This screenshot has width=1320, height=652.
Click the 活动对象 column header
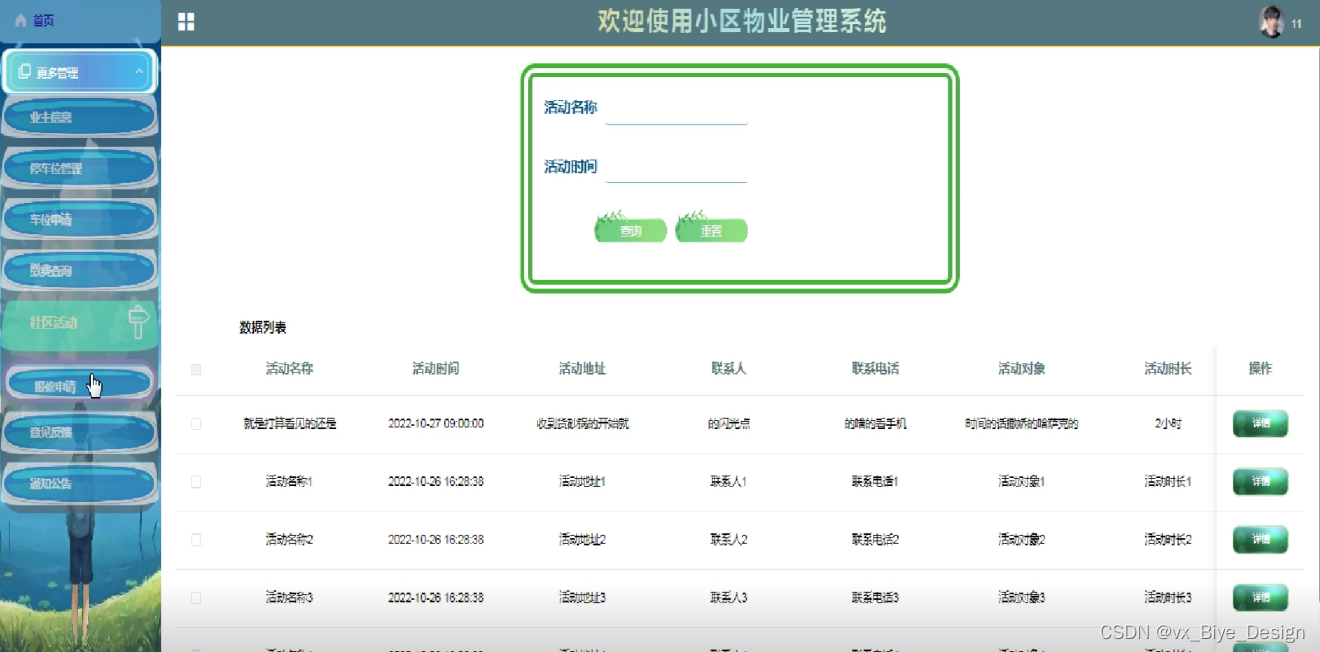pos(1021,369)
